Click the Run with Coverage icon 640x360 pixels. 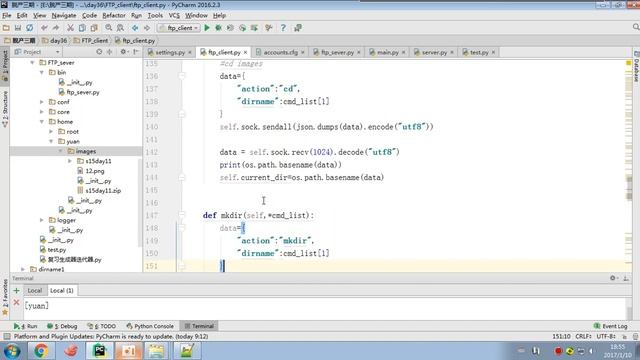point(231,28)
